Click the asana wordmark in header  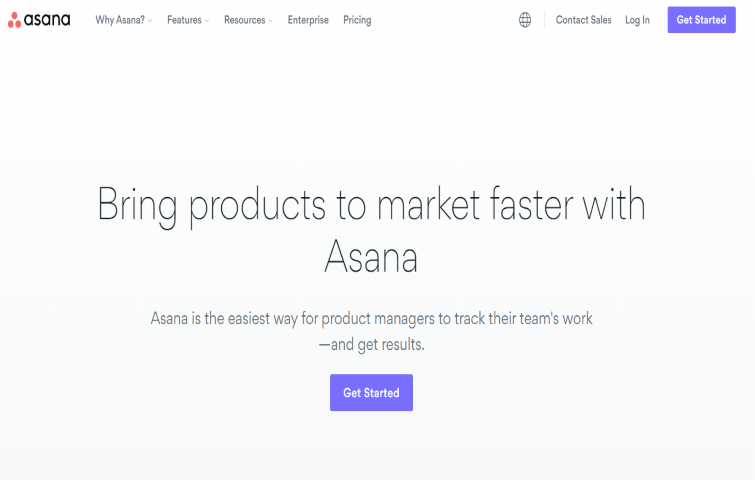tap(47, 20)
